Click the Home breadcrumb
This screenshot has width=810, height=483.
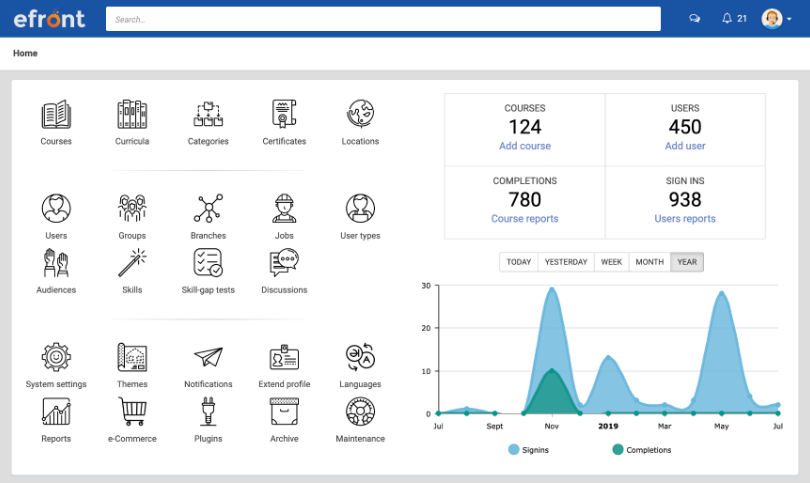pos(25,53)
